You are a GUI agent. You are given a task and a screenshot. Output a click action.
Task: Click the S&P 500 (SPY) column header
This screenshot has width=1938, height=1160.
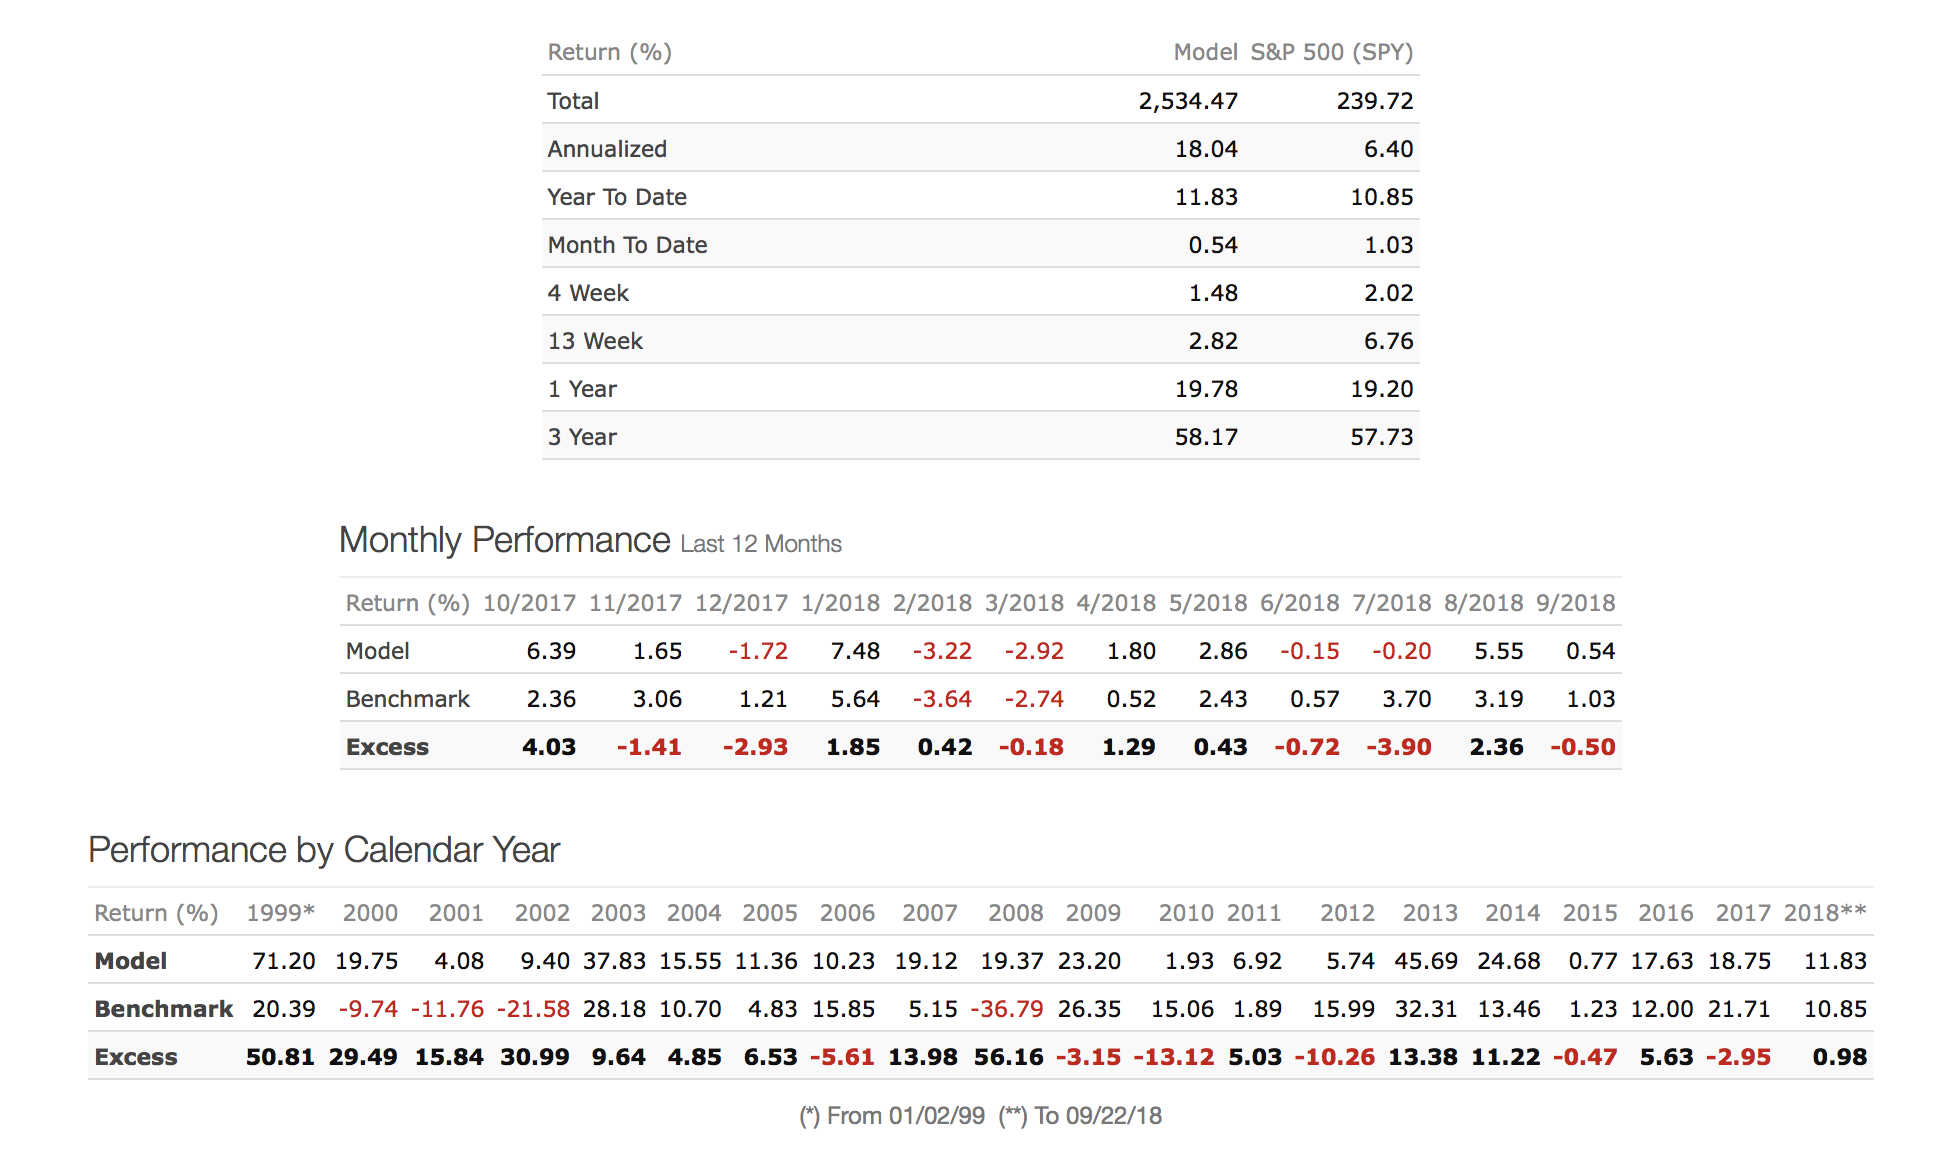1331,52
